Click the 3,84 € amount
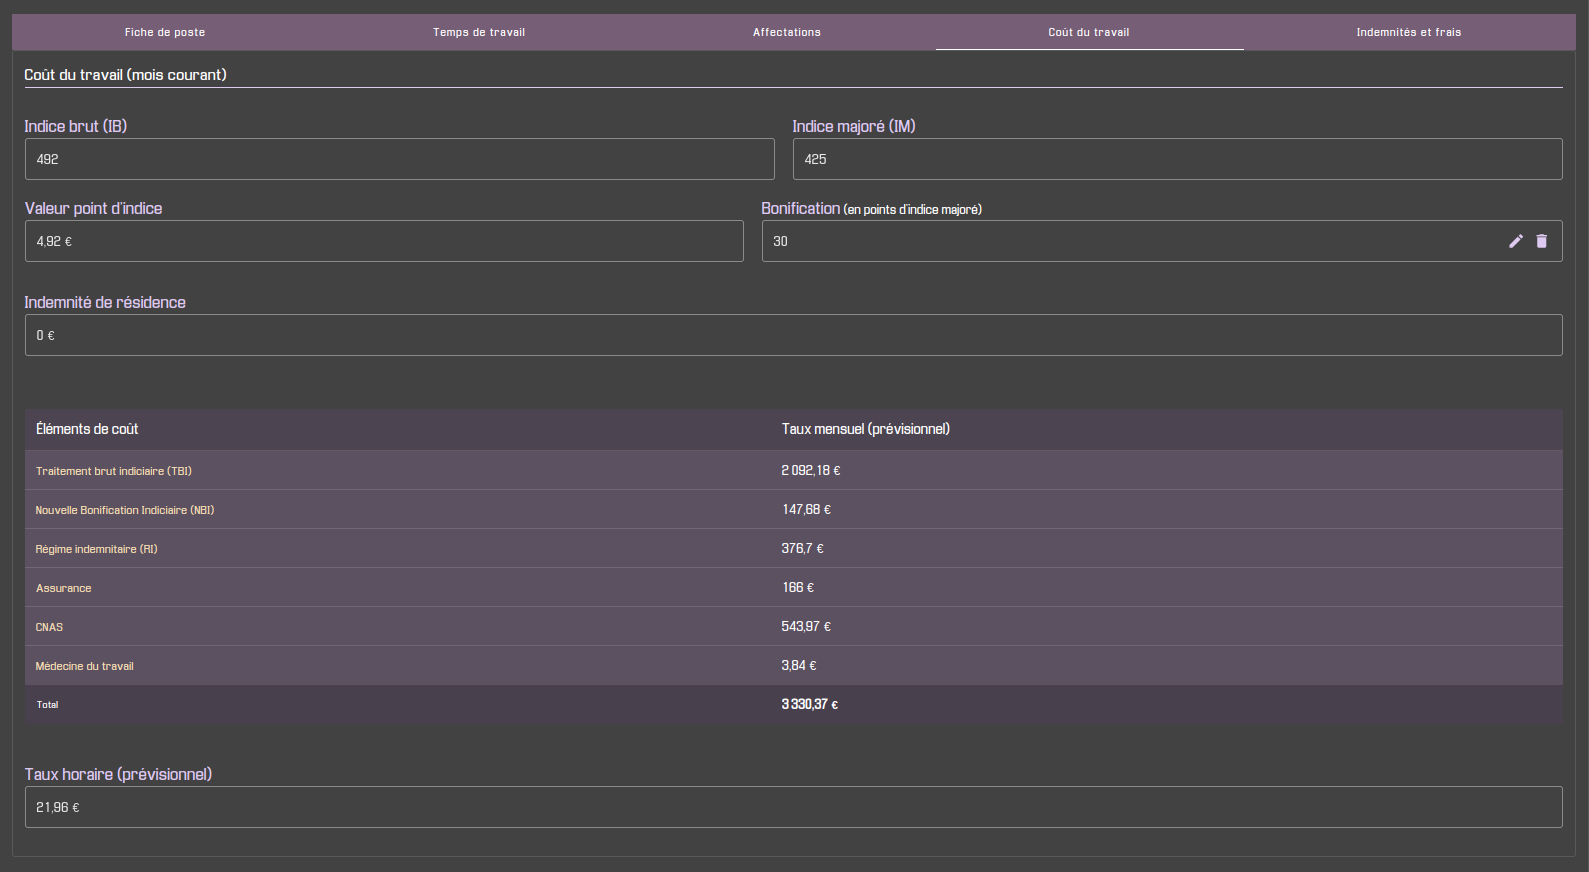 [x=799, y=665]
